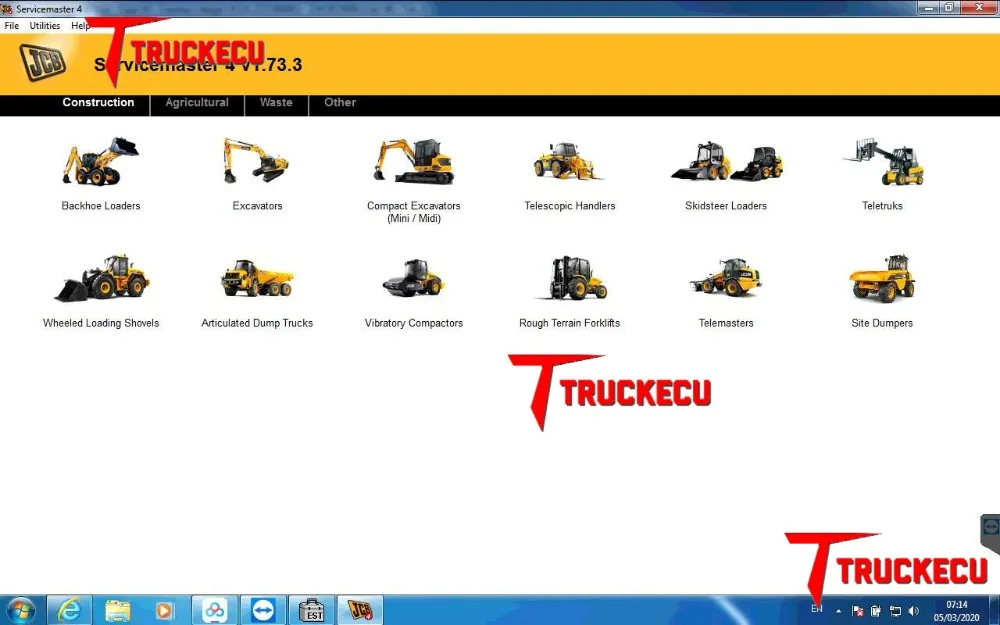Open the blue cloud app taskbar icon
Screen dimensions: 1000x625
point(214,611)
